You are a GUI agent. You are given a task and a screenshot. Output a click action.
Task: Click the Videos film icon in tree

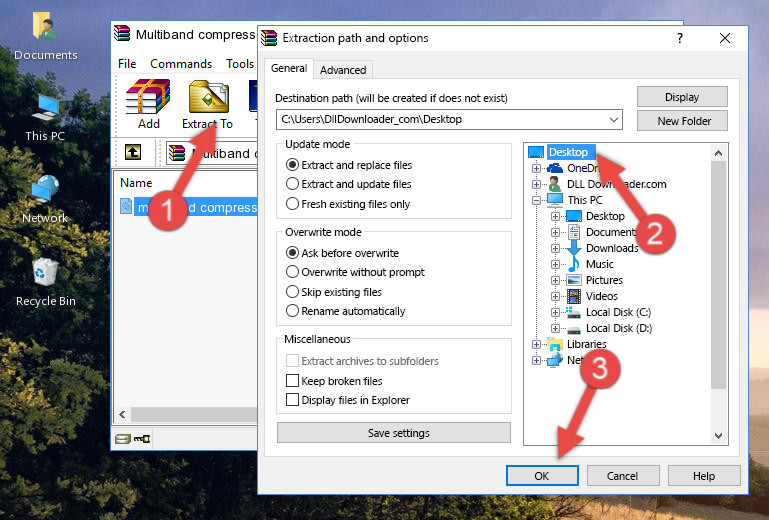573,296
